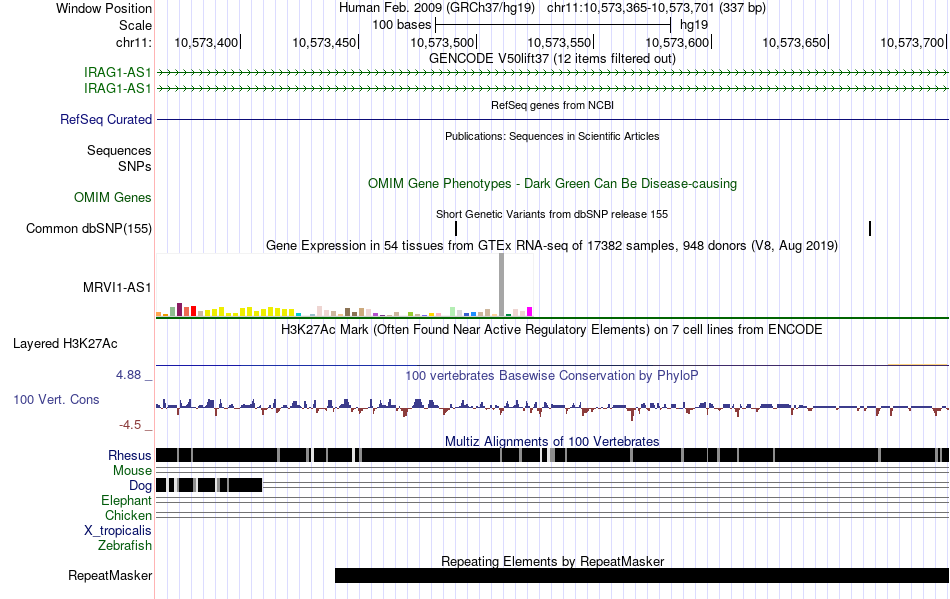Open OMIM Genes track label
This screenshot has height=599, width=950.
(113, 197)
